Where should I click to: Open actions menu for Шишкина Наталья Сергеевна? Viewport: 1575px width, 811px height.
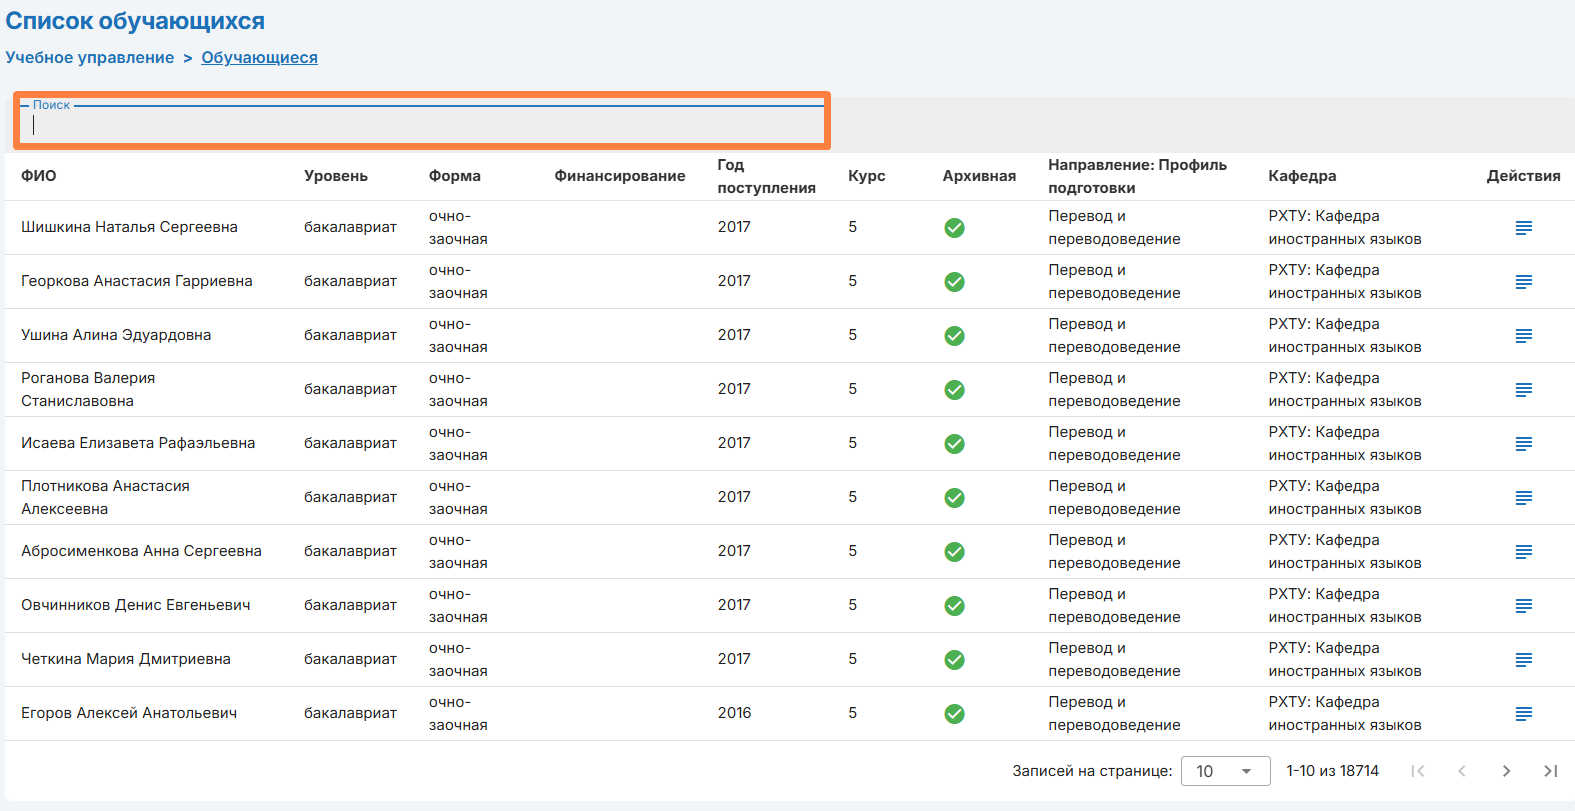(x=1523, y=228)
